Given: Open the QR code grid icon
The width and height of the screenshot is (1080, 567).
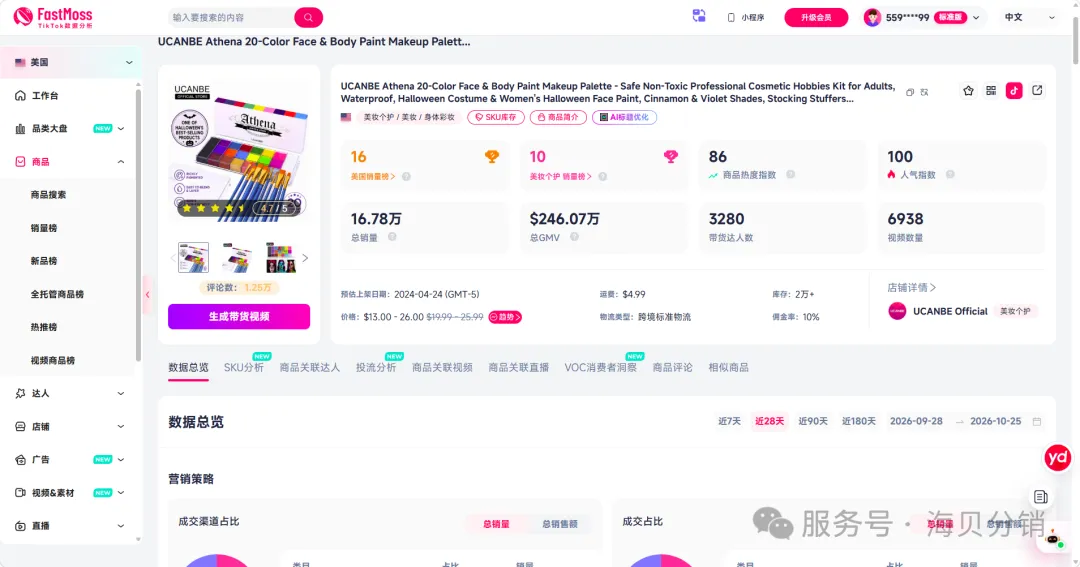Looking at the screenshot, I should tap(991, 91).
